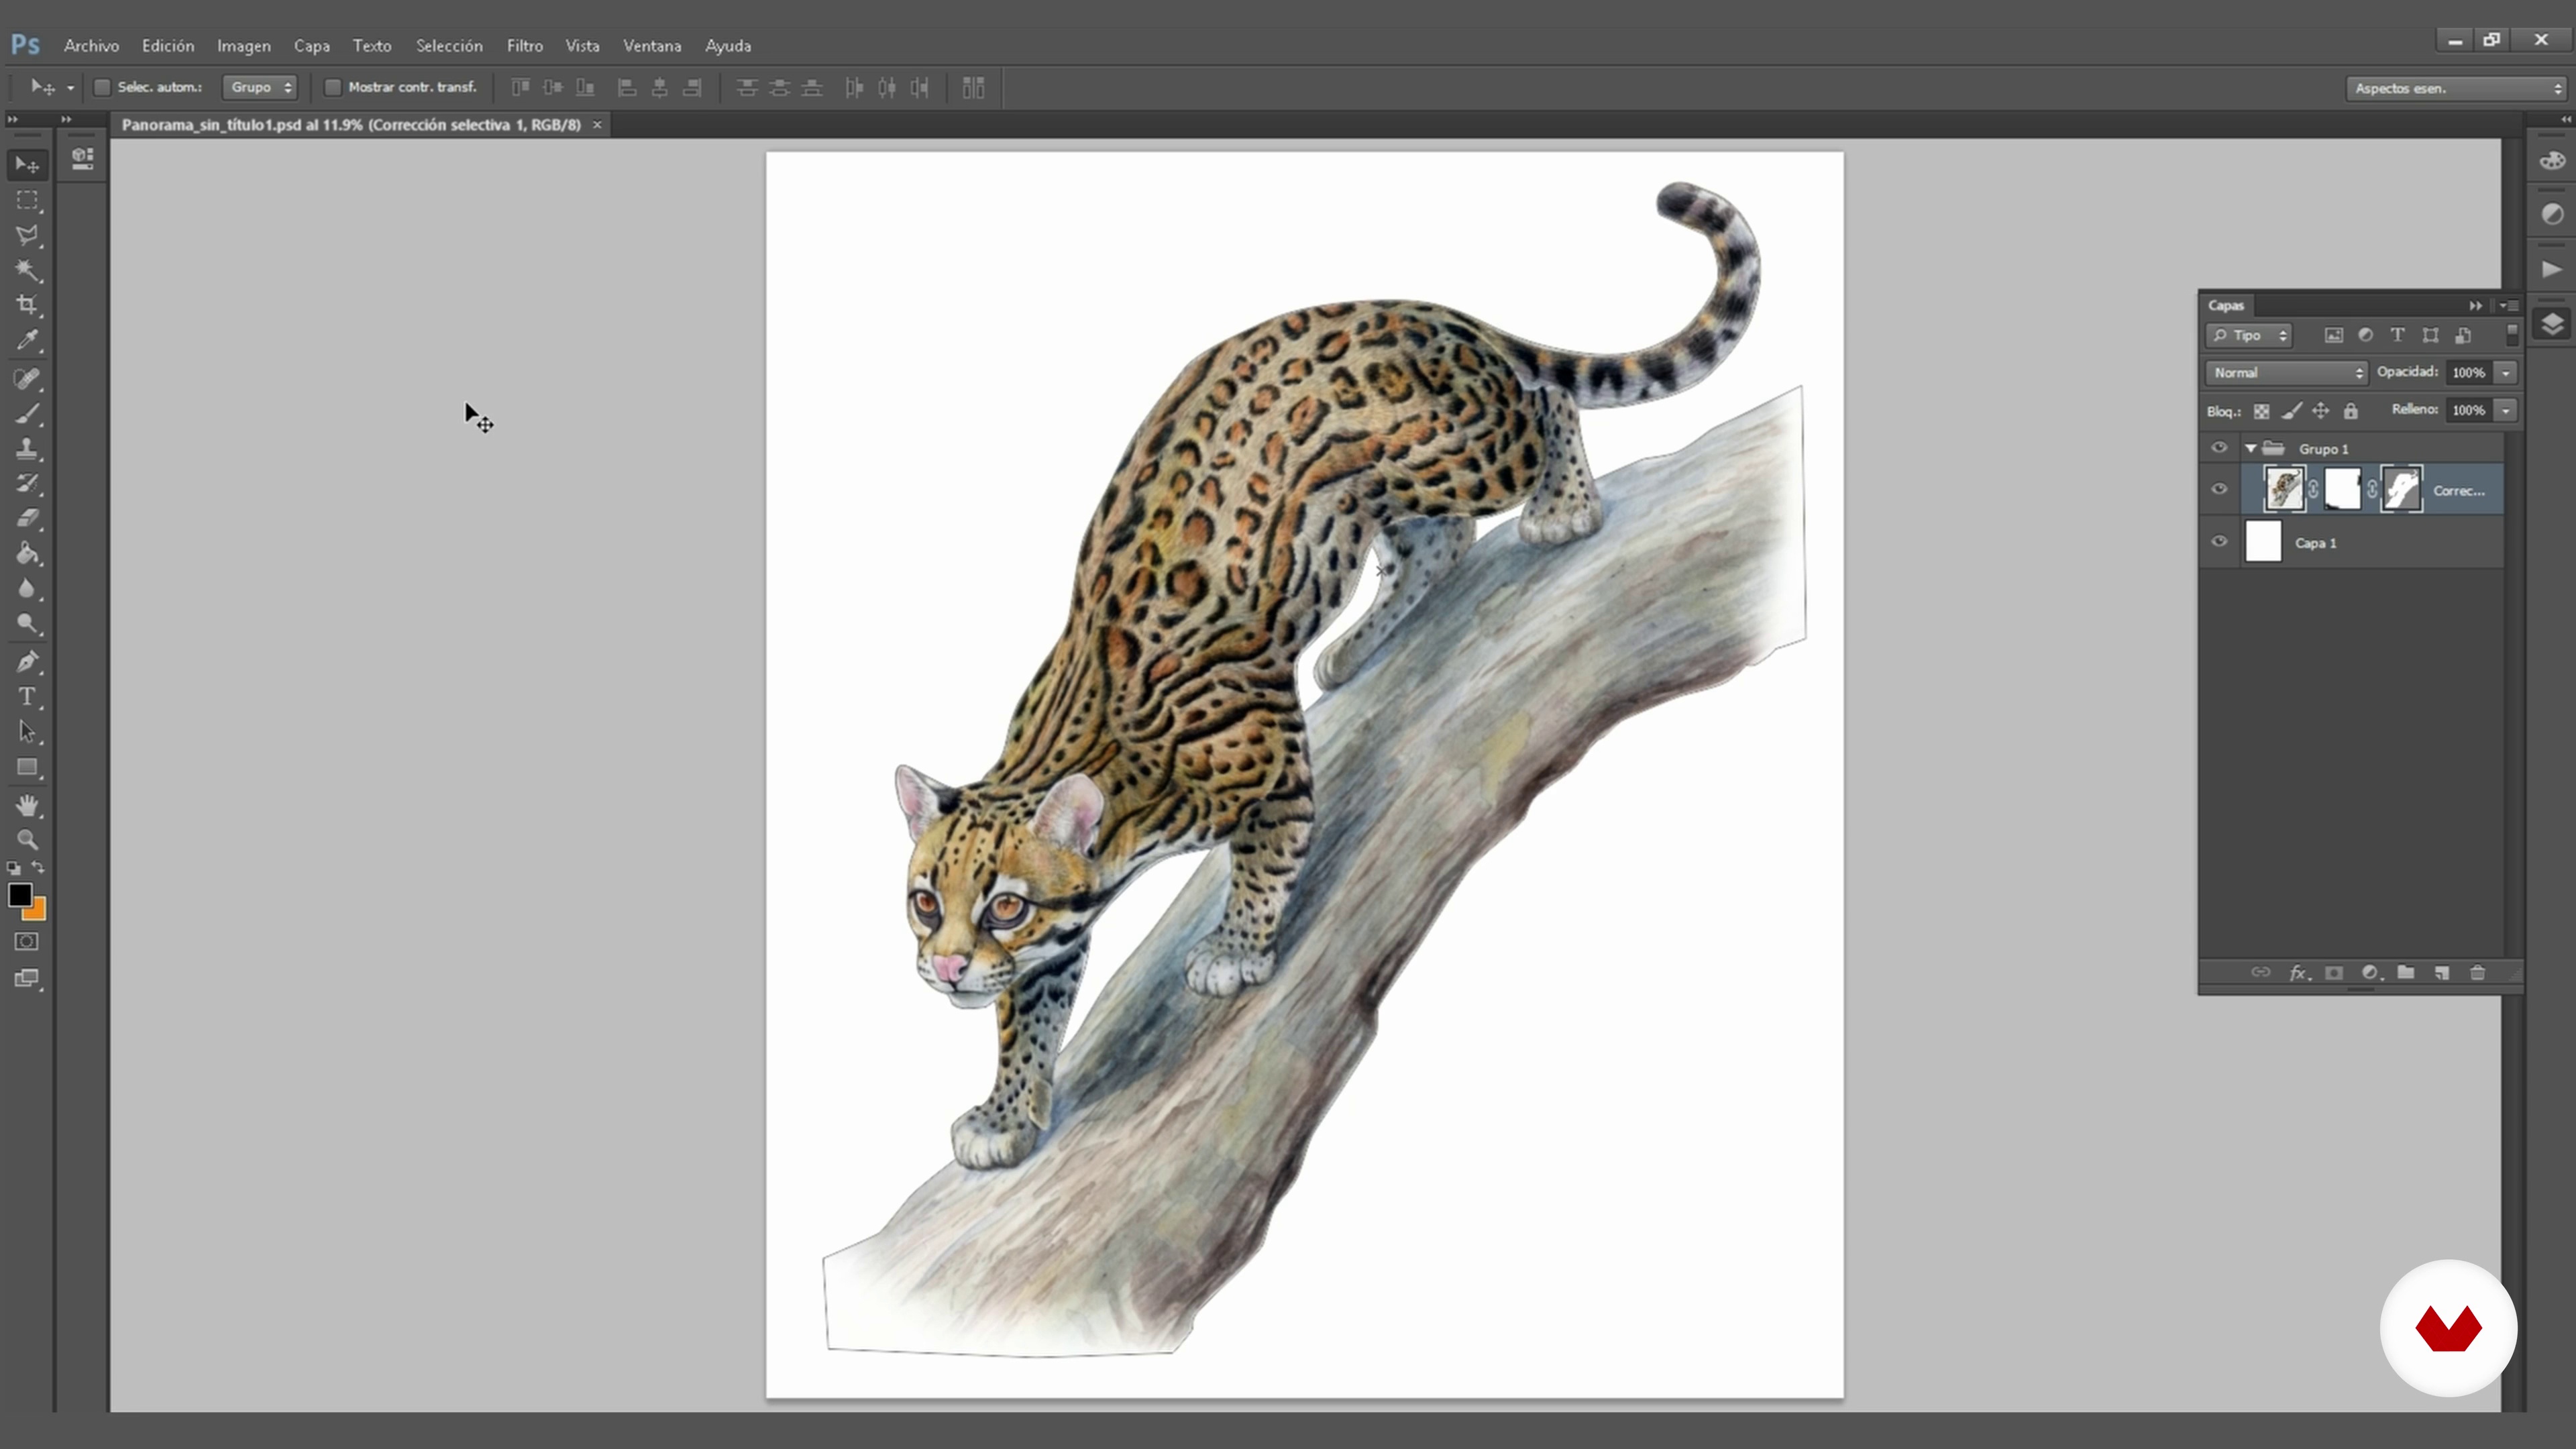Select the History Brush tool

click(27, 484)
